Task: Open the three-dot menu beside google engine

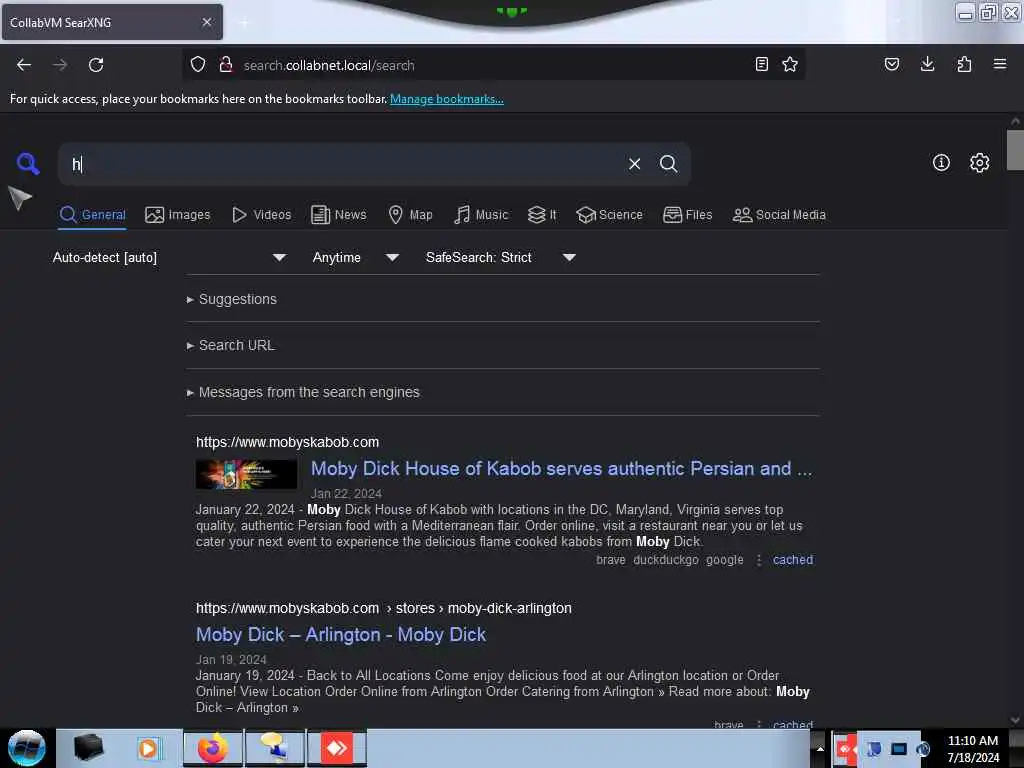Action: [758, 560]
